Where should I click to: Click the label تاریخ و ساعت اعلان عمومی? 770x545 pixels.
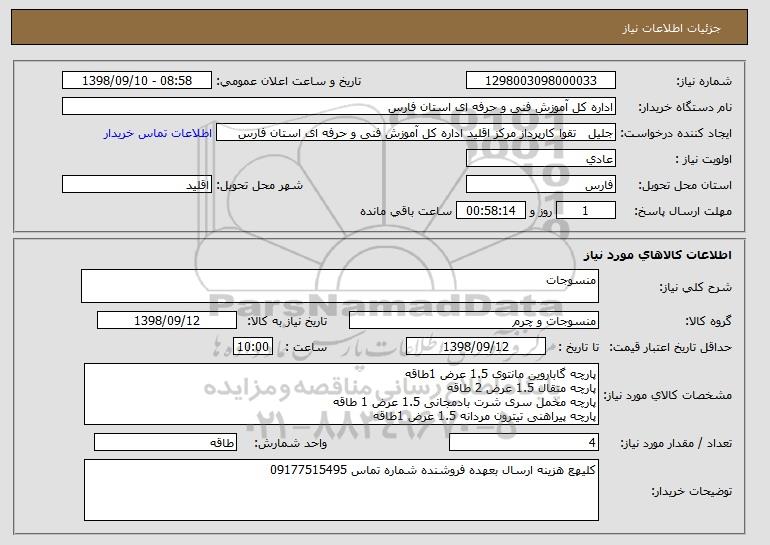point(289,81)
